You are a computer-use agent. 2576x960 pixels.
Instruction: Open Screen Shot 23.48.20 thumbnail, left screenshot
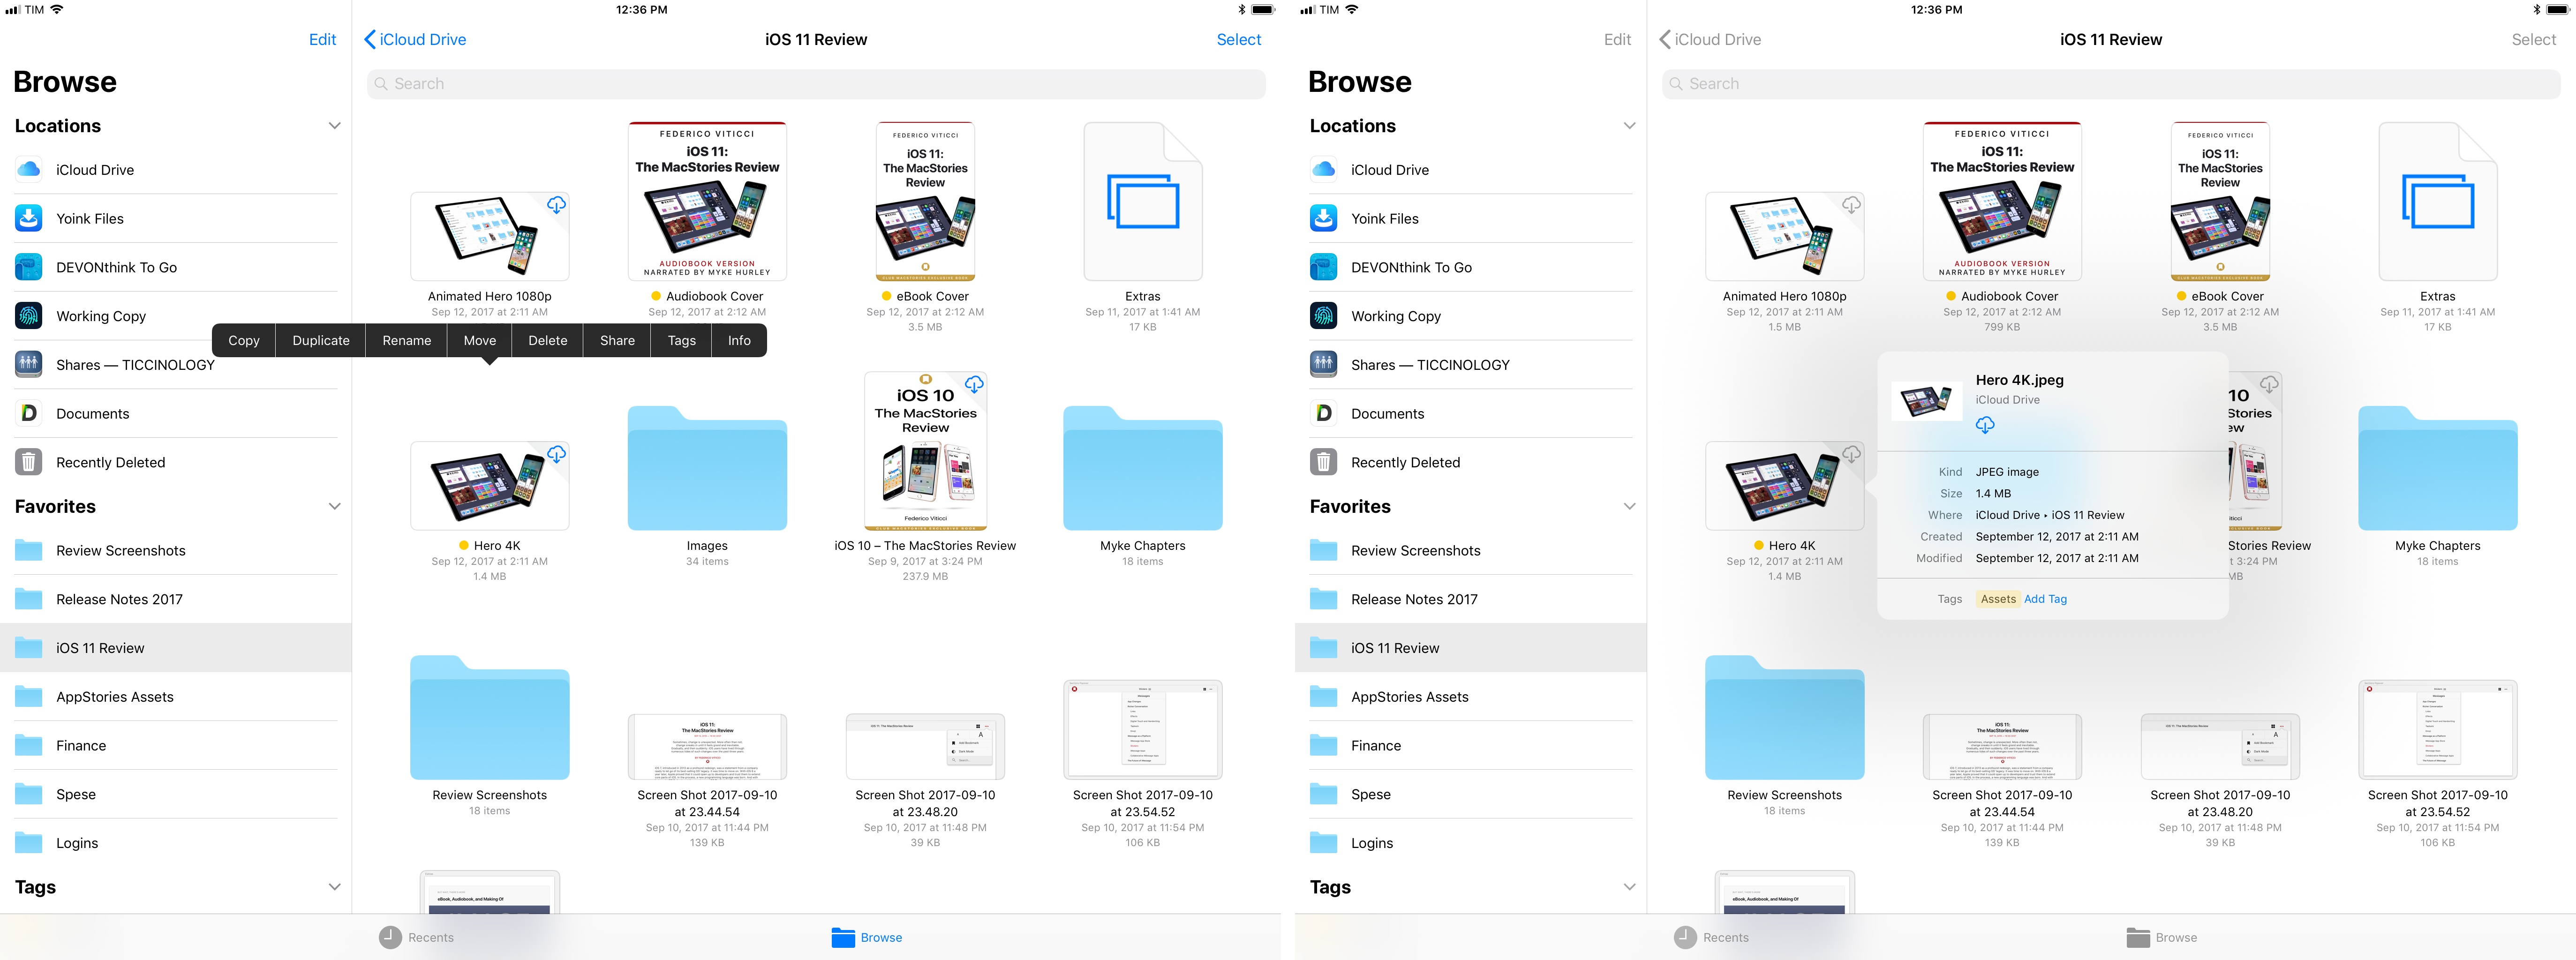(925, 747)
